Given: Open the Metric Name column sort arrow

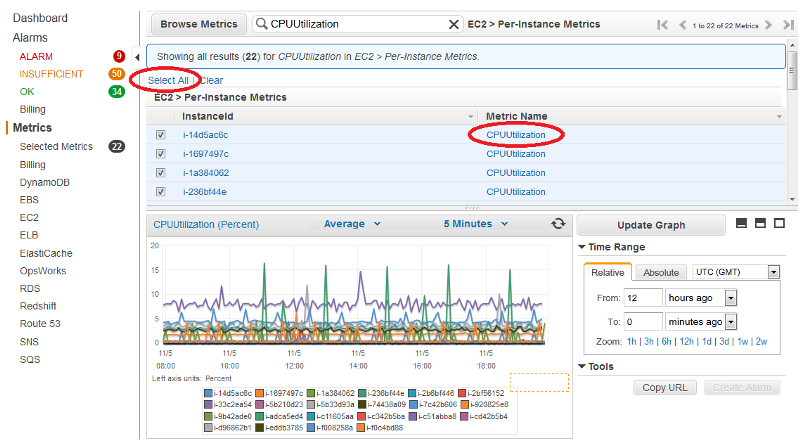Looking at the screenshot, I should click(x=779, y=116).
